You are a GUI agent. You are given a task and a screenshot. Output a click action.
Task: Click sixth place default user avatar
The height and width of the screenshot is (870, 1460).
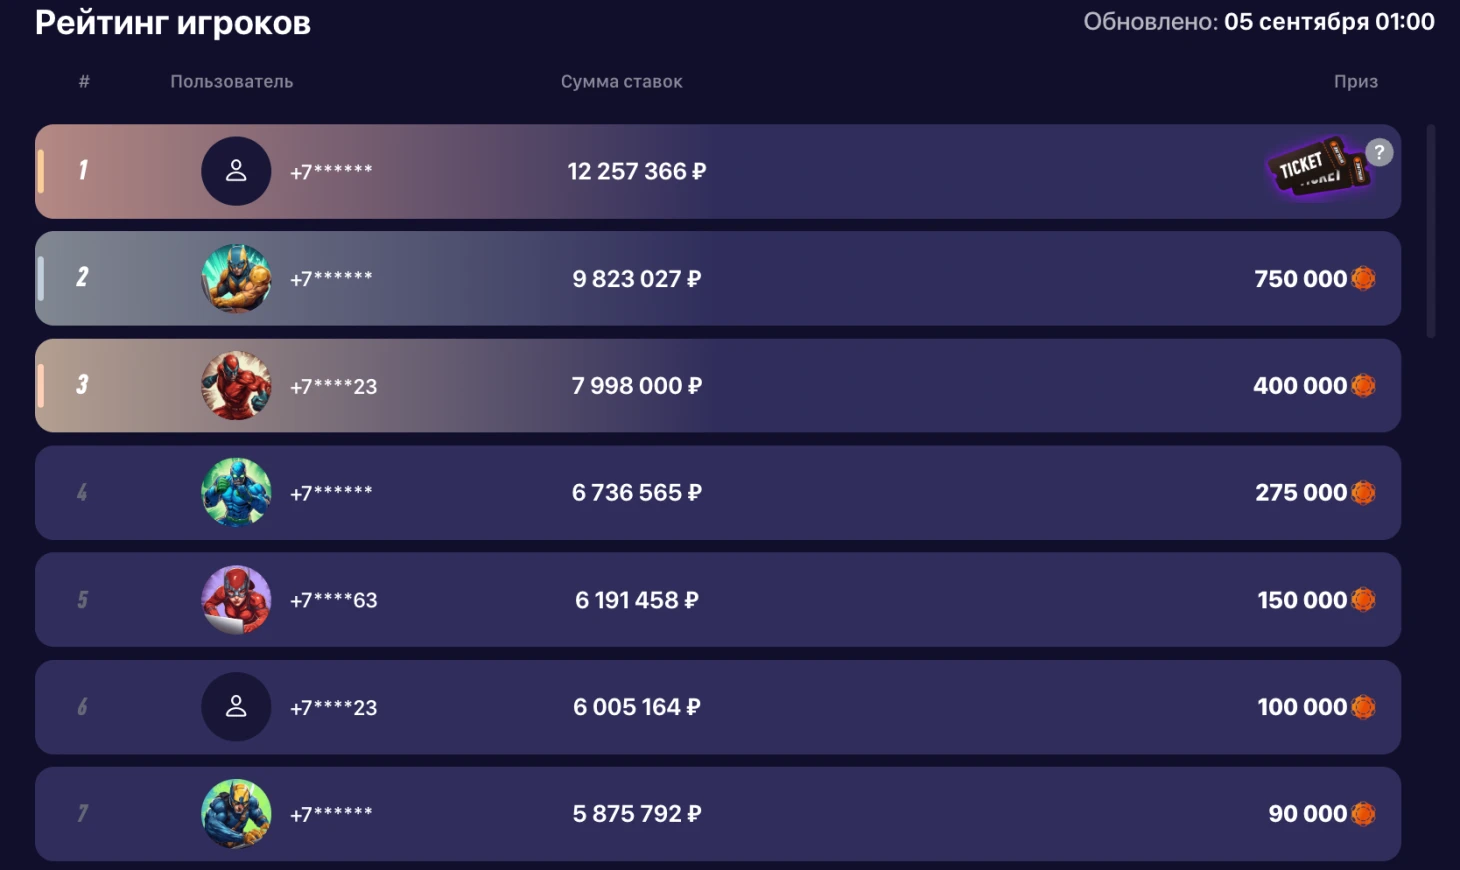click(x=236, y=707)
